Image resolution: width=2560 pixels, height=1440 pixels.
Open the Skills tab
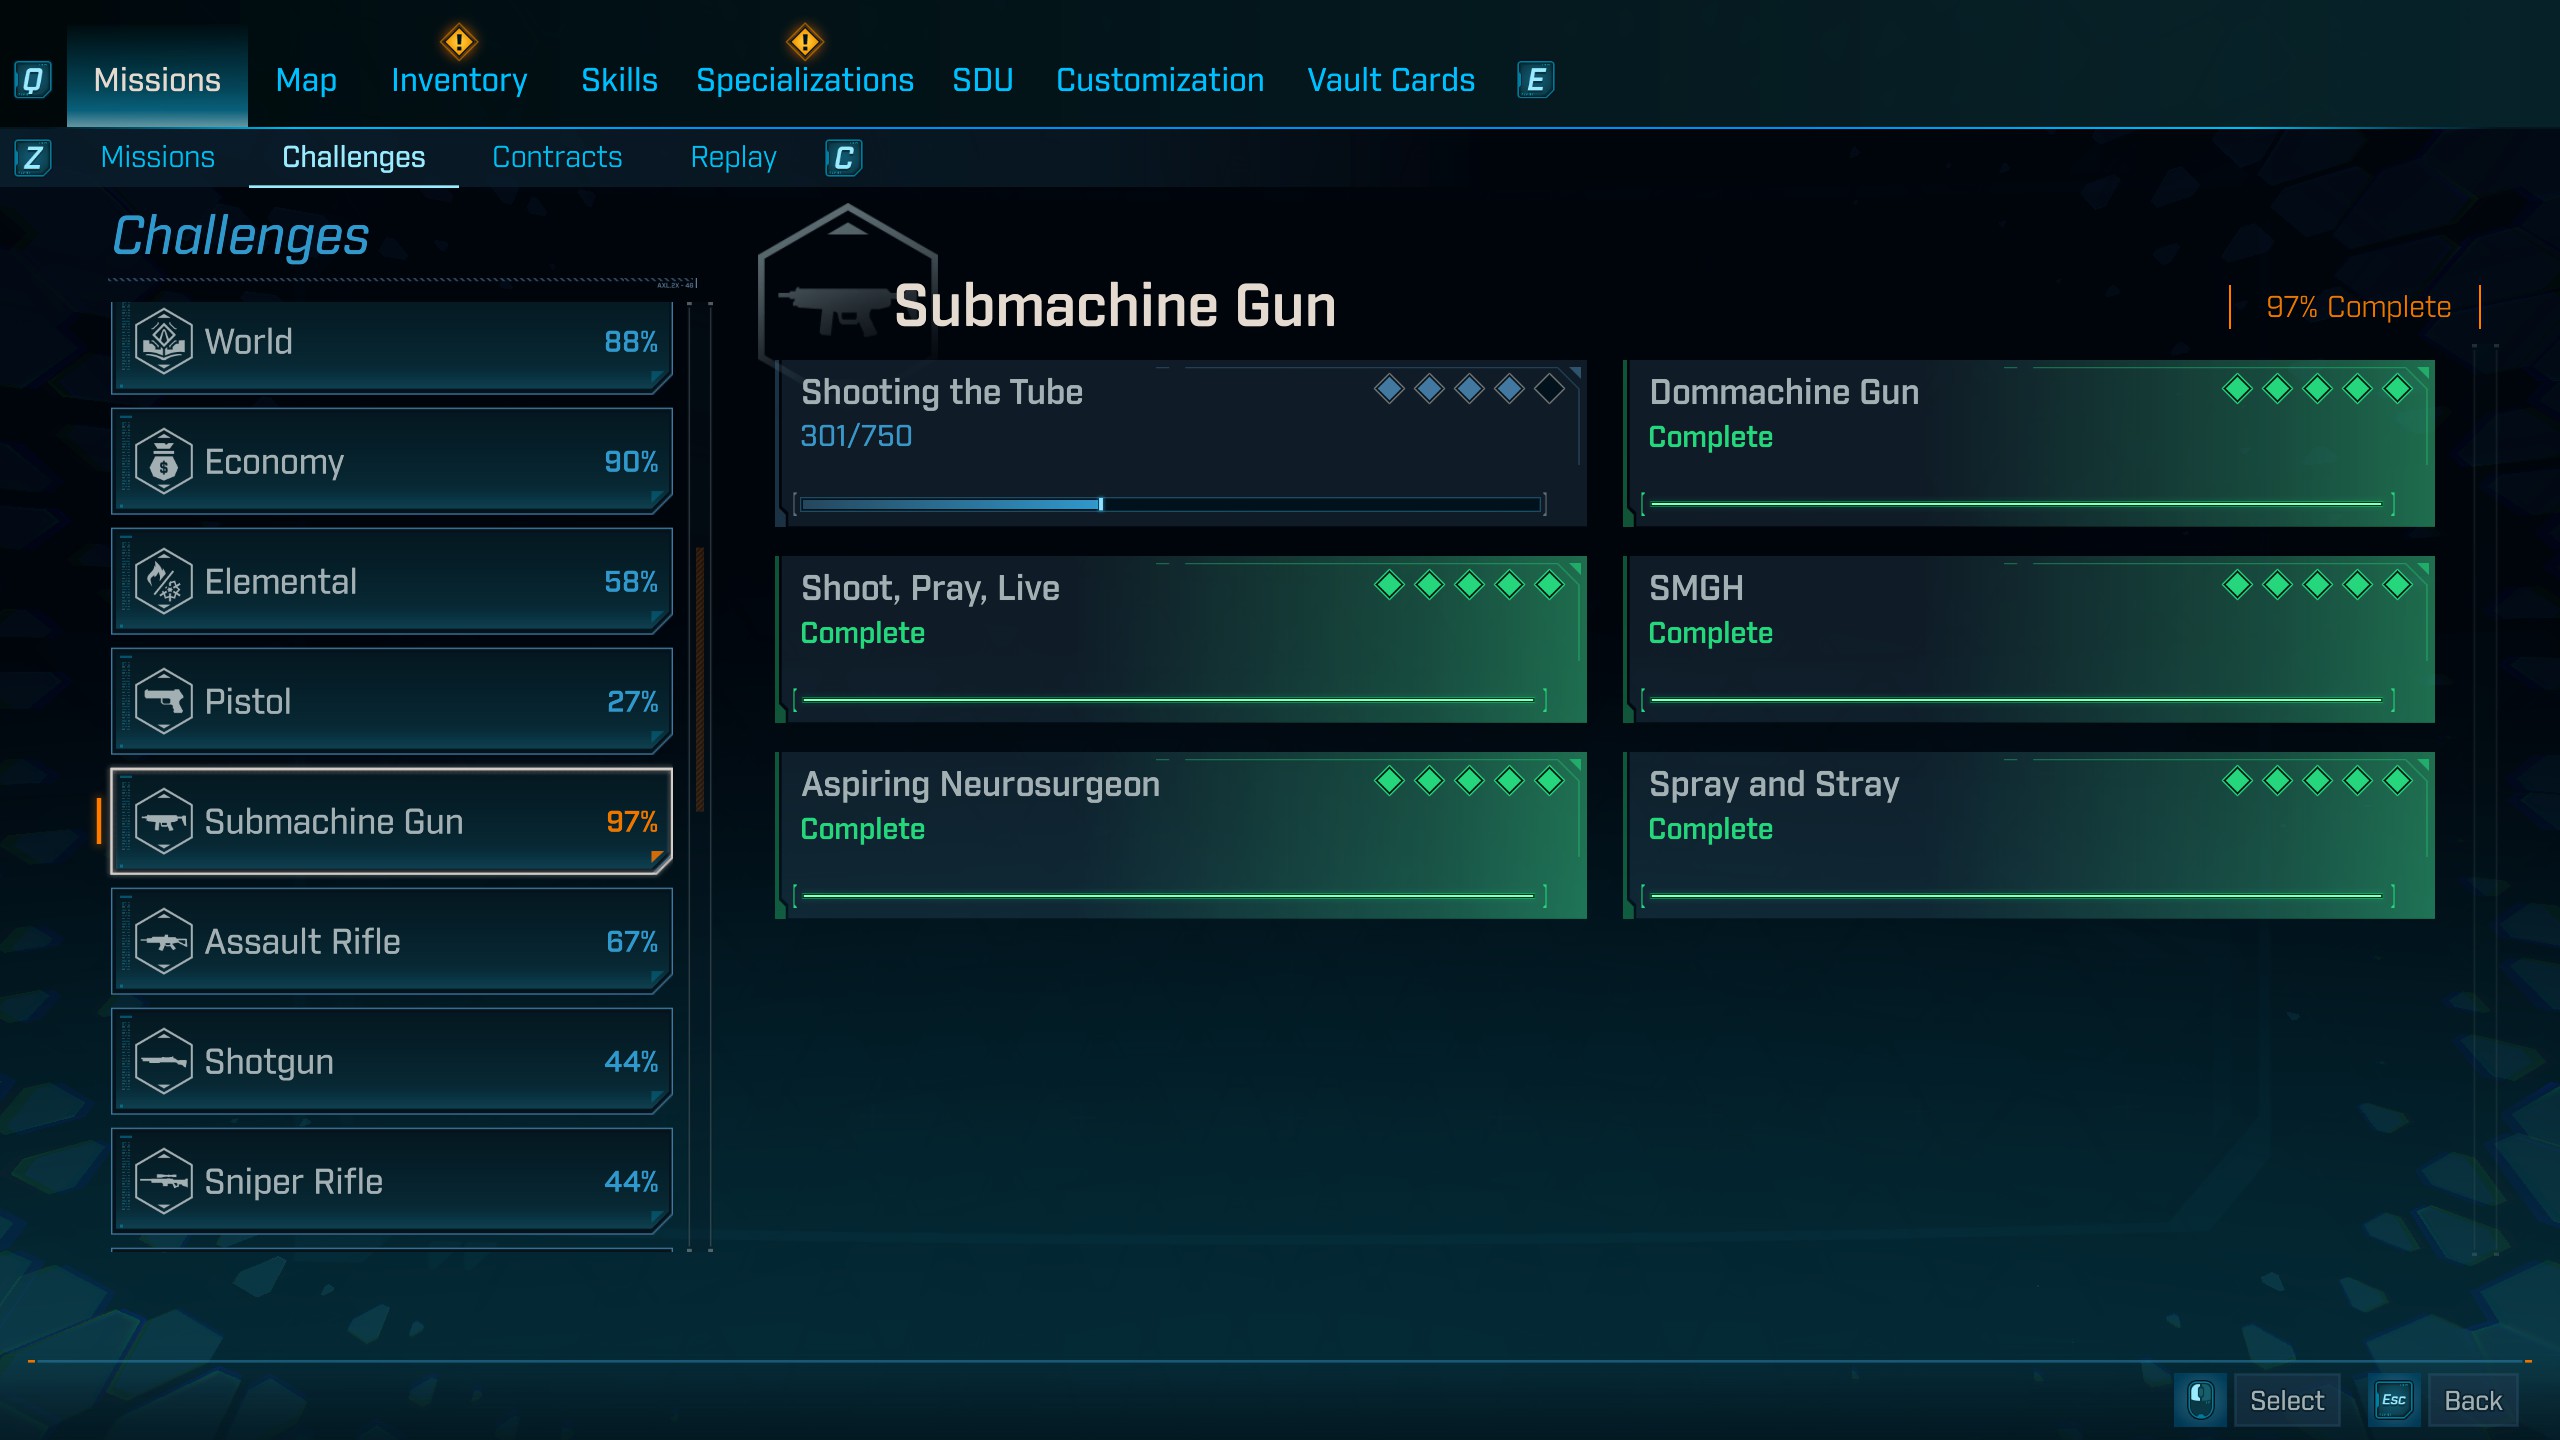619,80
